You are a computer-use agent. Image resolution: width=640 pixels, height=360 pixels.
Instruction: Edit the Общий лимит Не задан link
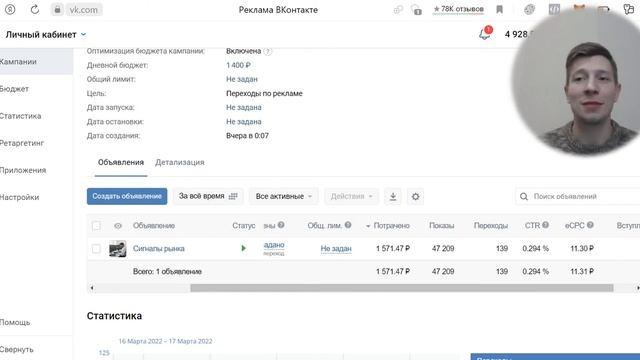tap(242, 79)
